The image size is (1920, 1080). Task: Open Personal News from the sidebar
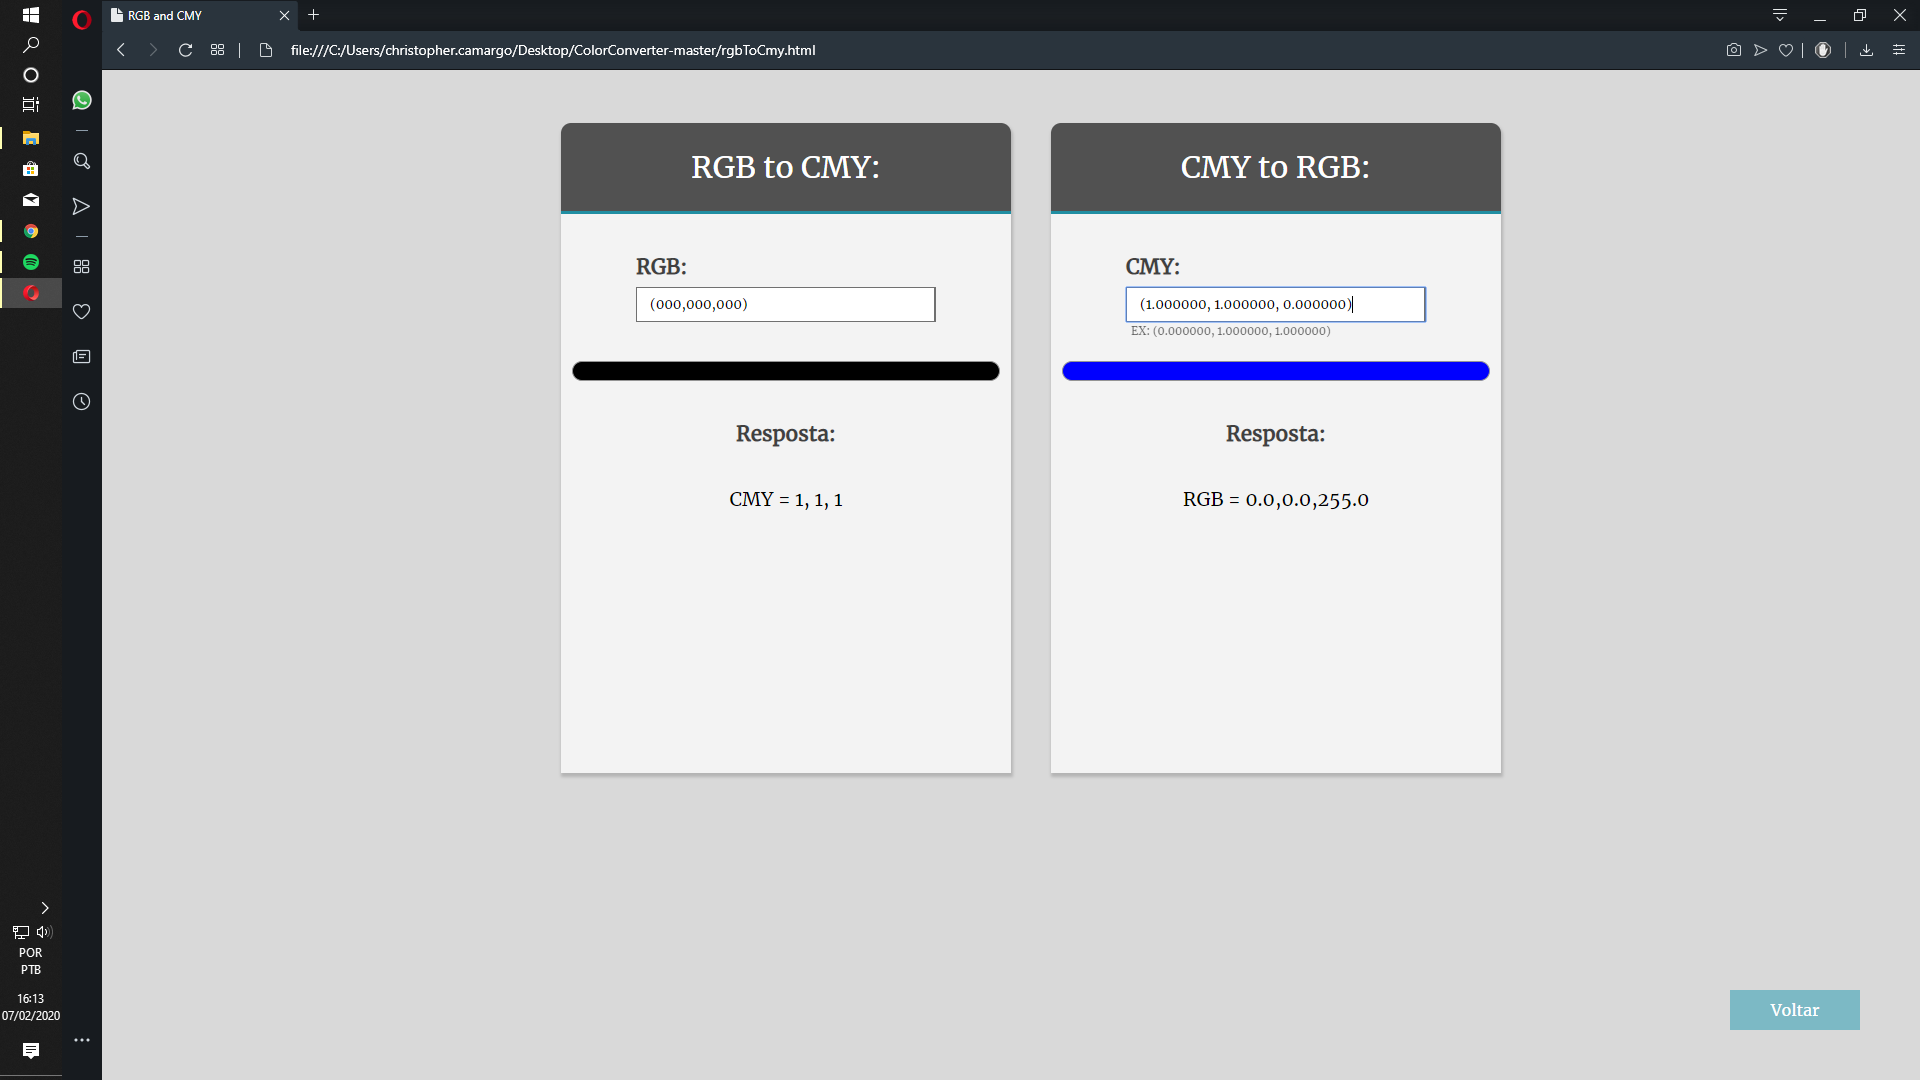point(81,356)
